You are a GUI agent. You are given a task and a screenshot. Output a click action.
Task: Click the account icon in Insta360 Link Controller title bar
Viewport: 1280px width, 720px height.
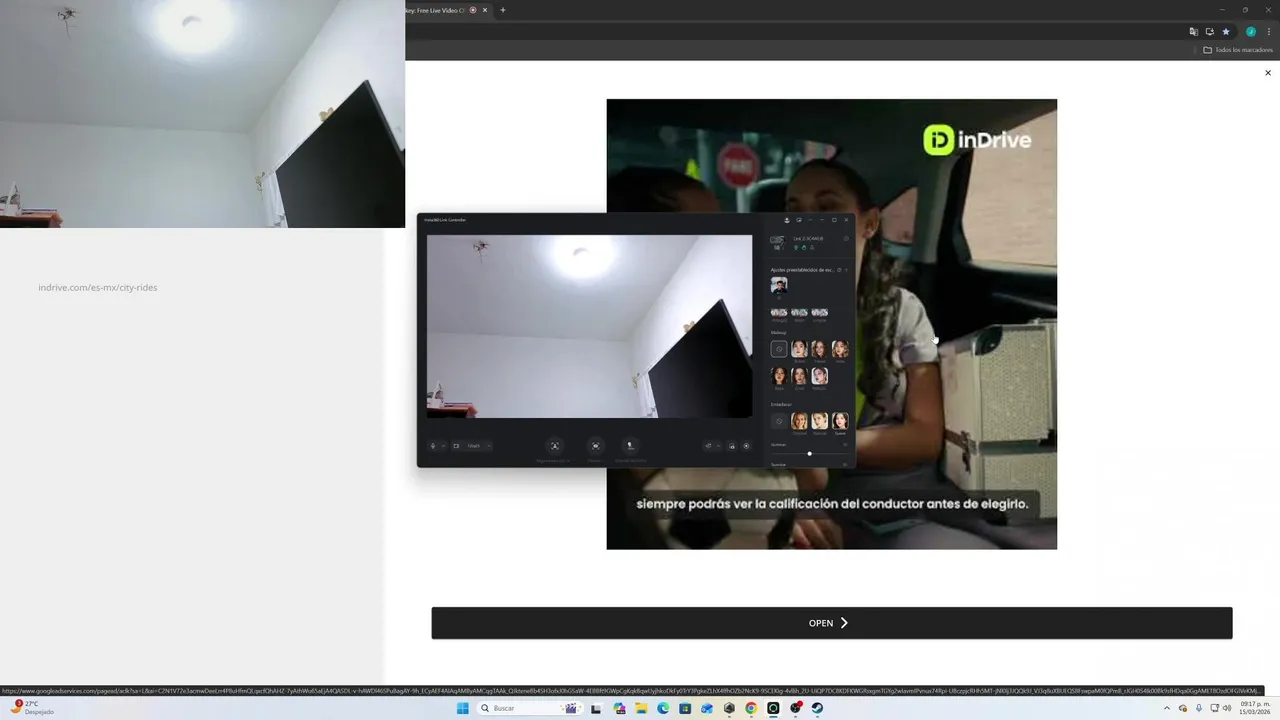click(787, 220)
